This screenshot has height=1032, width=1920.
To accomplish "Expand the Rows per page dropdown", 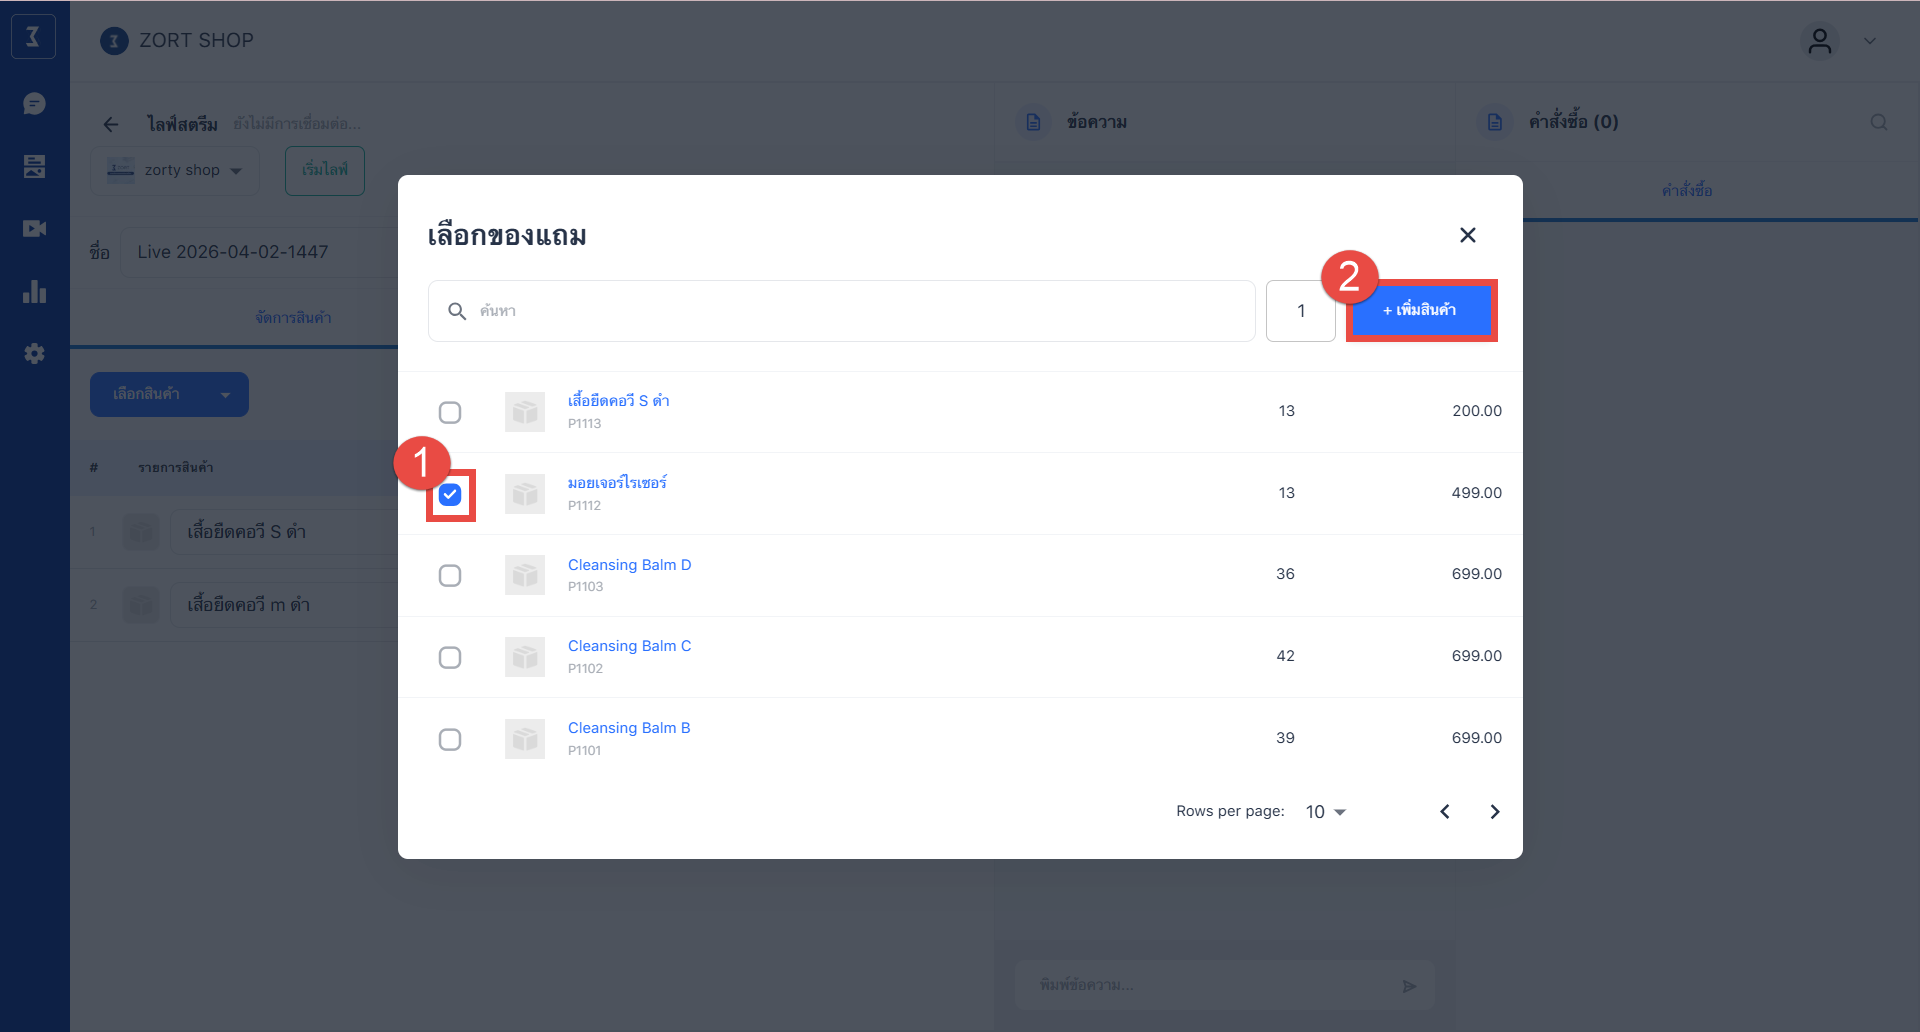I will click(1326, 812).
